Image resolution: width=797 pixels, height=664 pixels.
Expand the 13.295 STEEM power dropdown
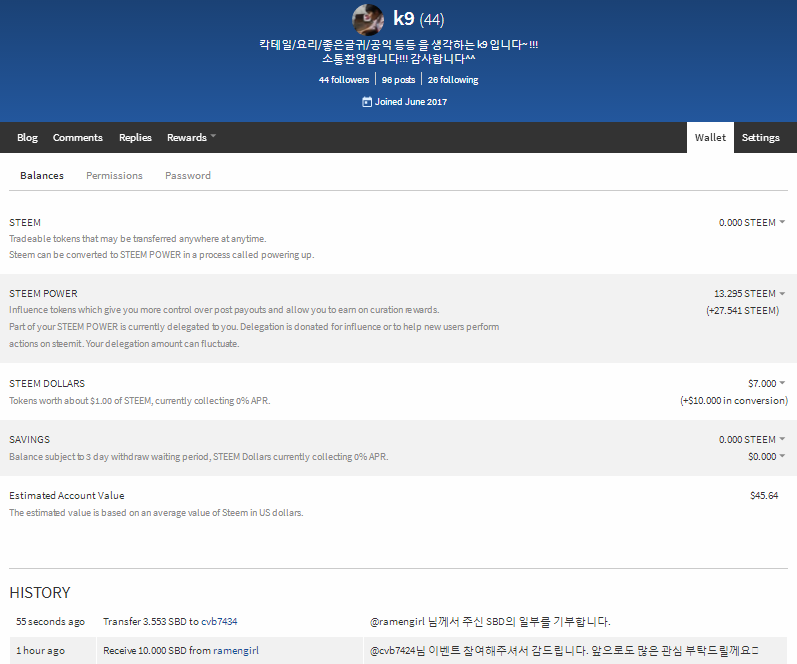(x=750, y=293)
